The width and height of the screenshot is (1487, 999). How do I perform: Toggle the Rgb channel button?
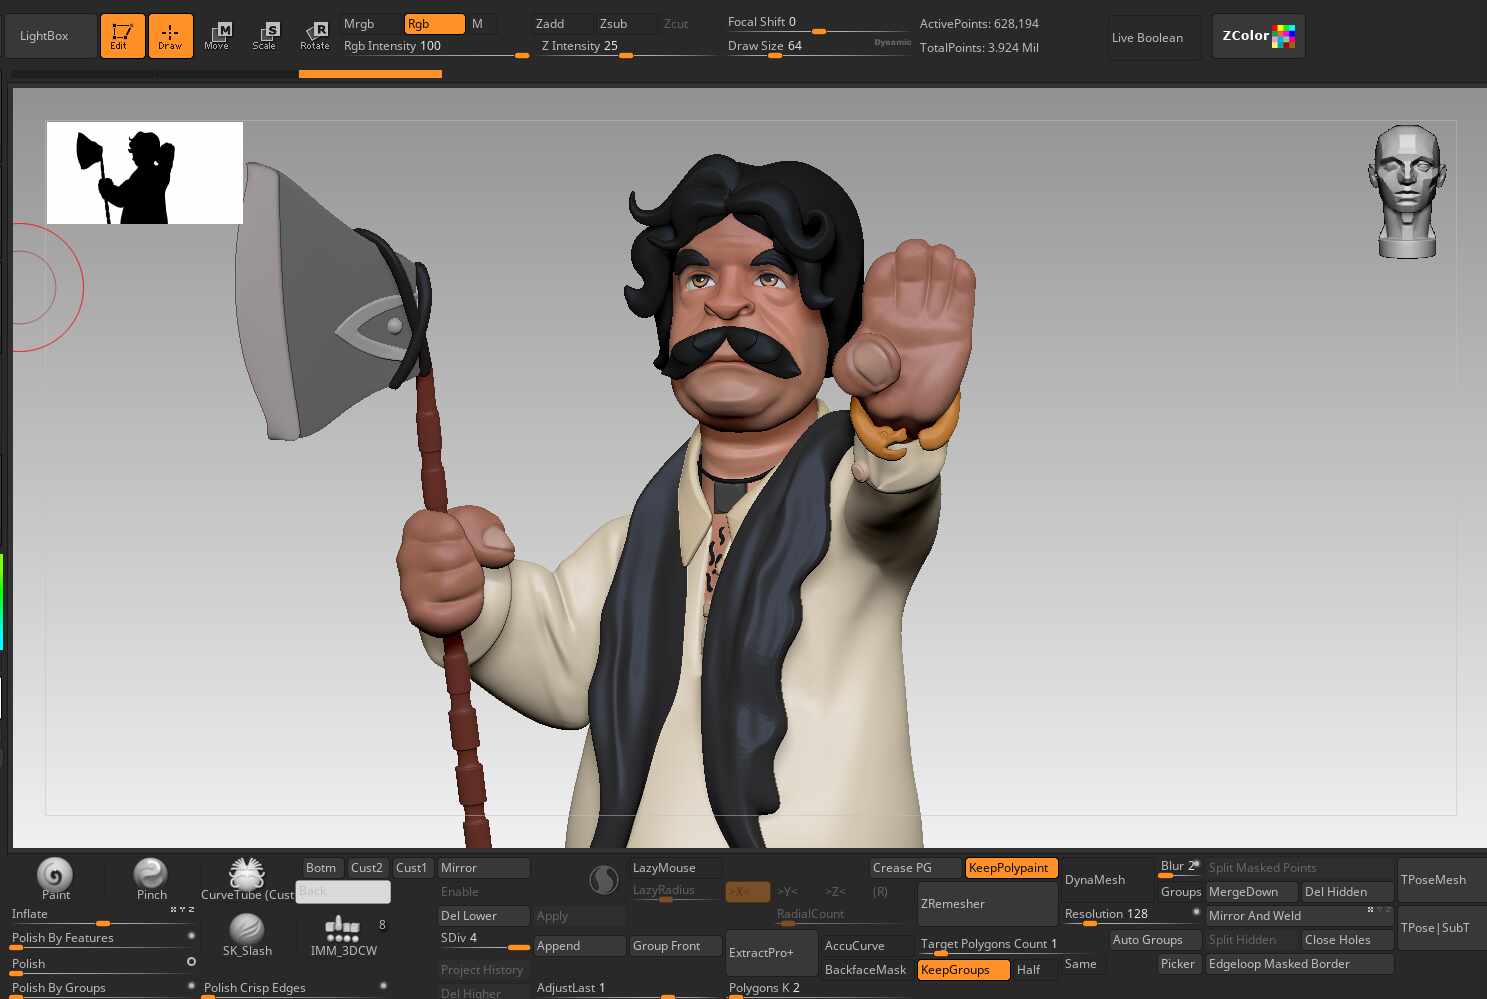click(x=434, y=24)
